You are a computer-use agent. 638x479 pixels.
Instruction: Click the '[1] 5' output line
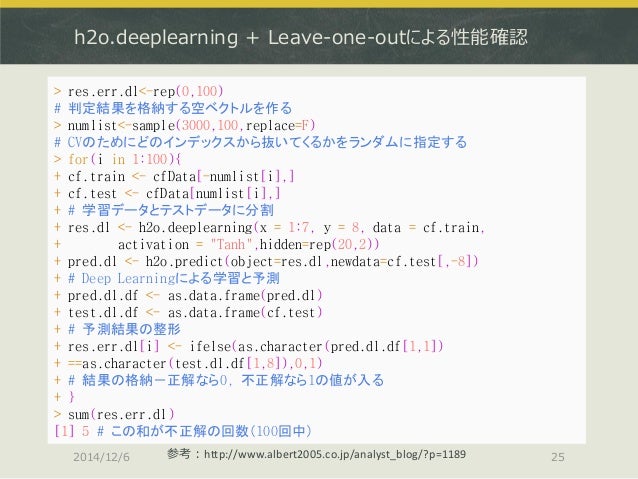pyautogui.click(x=183, y=431)
